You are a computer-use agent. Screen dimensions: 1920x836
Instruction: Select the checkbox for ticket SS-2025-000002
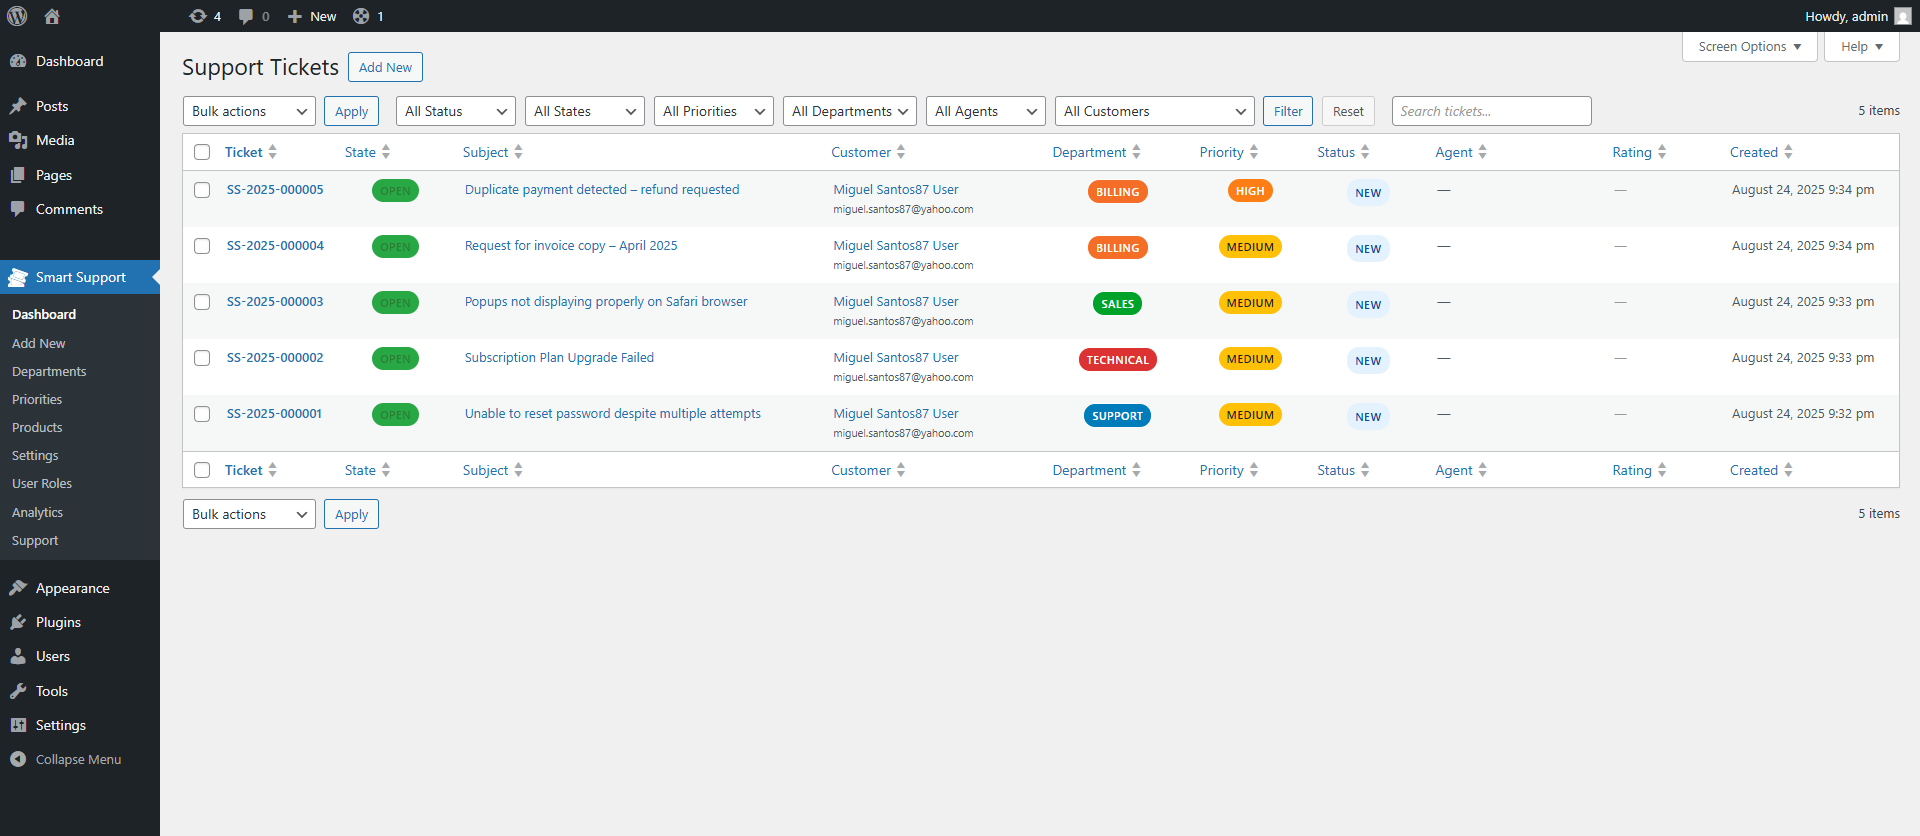[202, 358]
